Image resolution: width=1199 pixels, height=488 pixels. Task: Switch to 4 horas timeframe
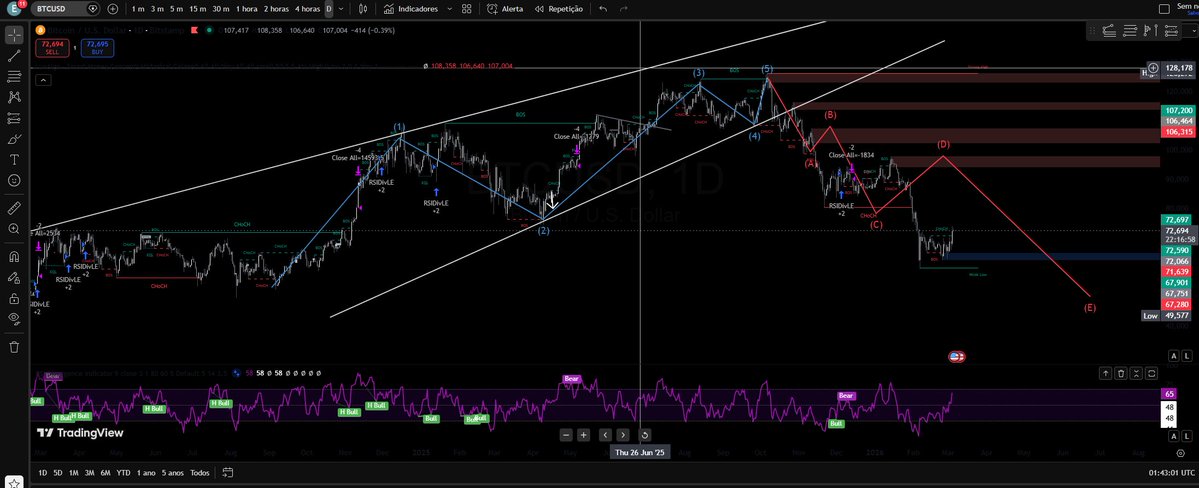[307, 8]
